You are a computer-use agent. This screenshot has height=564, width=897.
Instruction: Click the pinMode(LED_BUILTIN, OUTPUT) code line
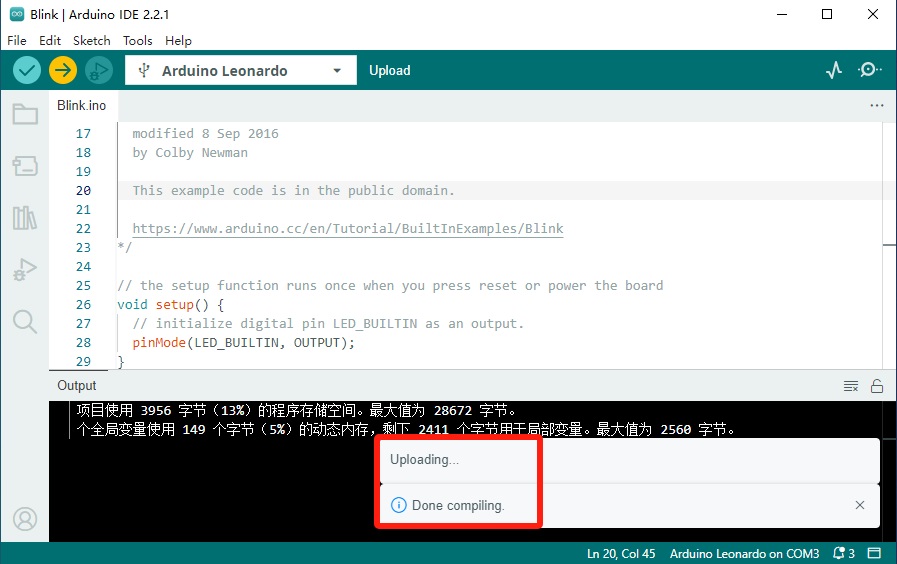tap(243, 343)
